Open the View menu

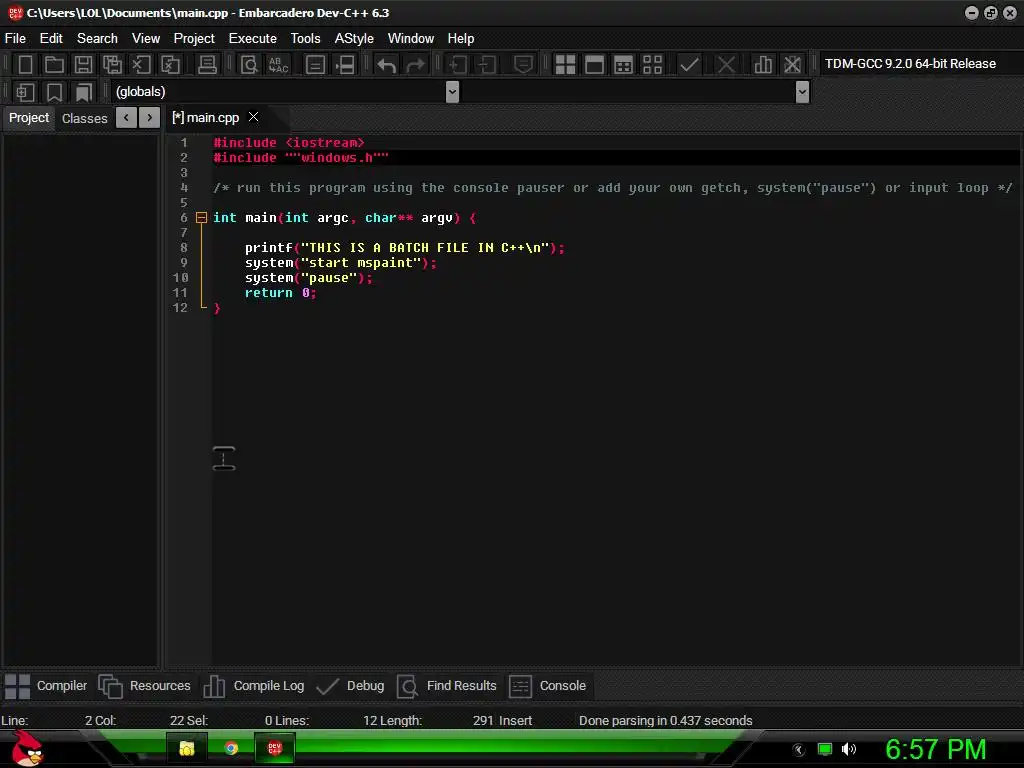(x=146, y=39)
